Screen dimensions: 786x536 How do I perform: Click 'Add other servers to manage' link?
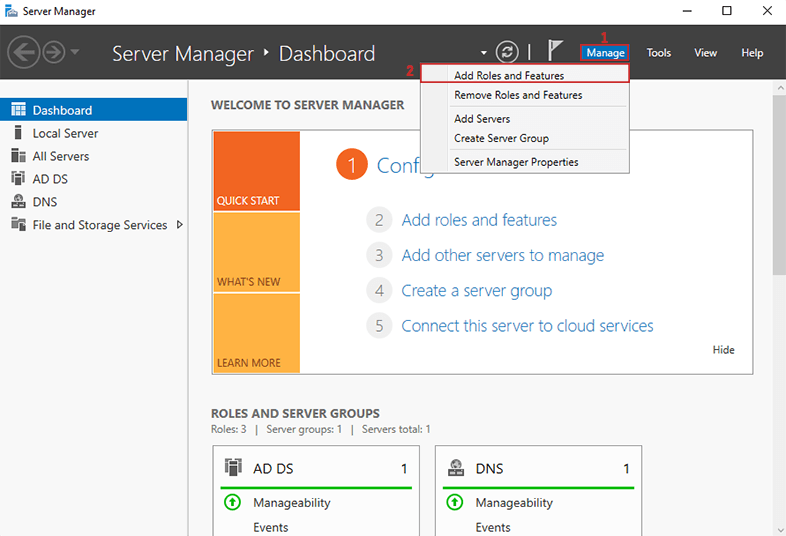[x=502, y=256]
